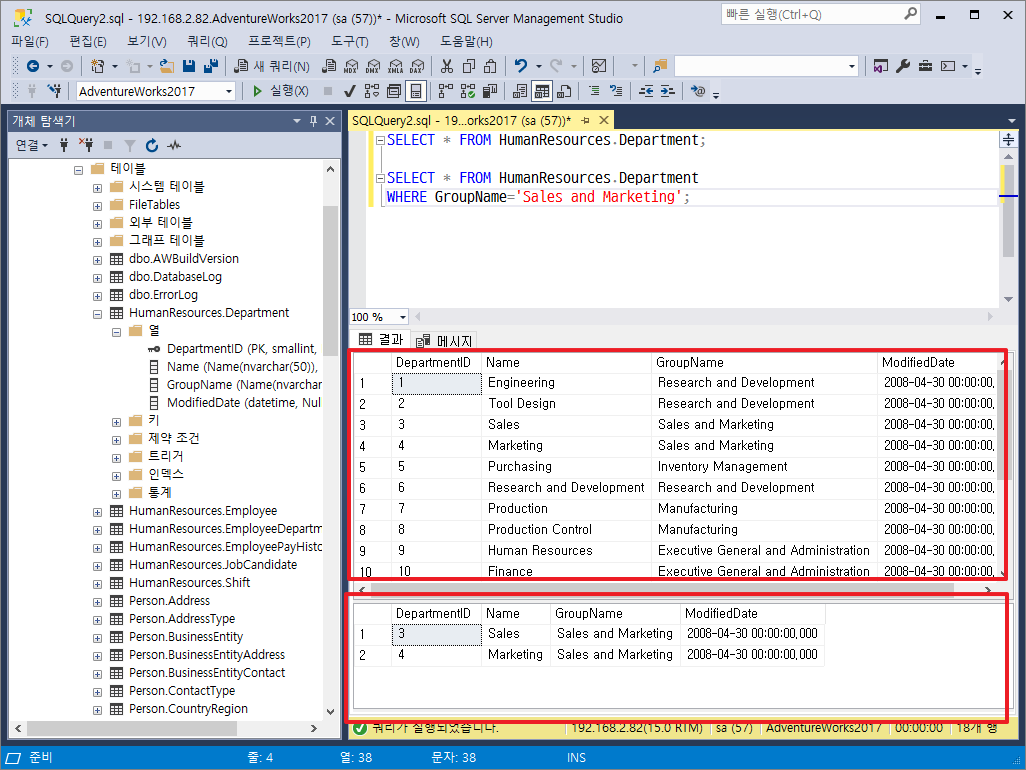Switch output to Results to Text

(520, 91)
